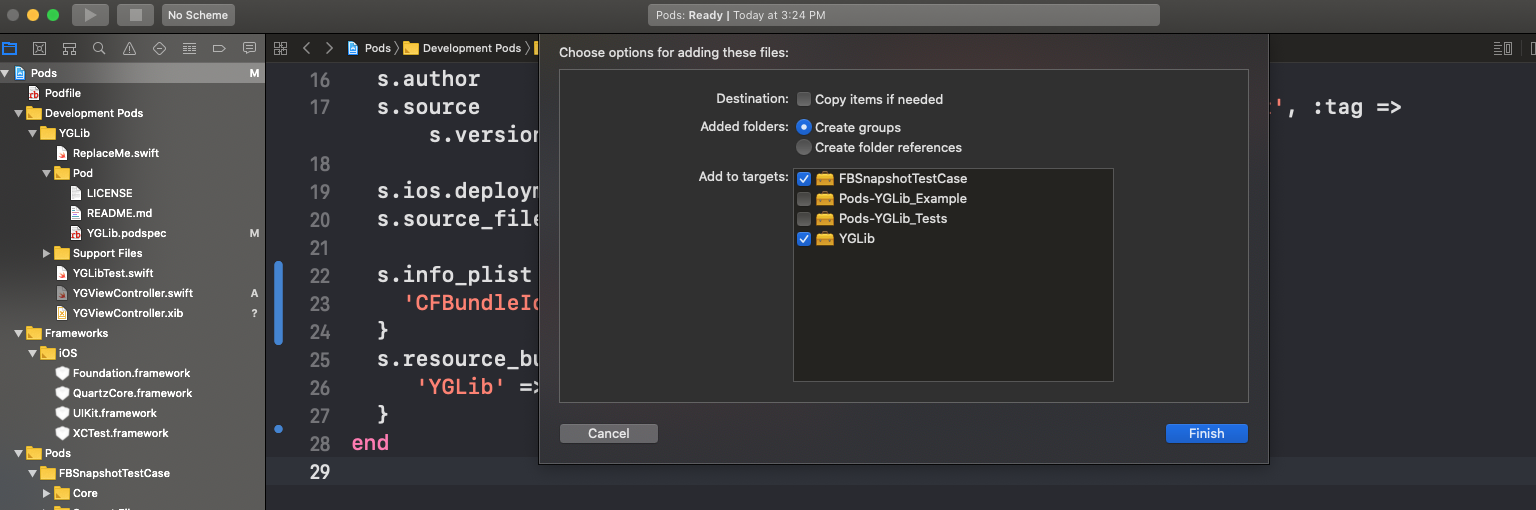Select QuartzCore.framework
Screen dimensions: 1536x510
132,393
